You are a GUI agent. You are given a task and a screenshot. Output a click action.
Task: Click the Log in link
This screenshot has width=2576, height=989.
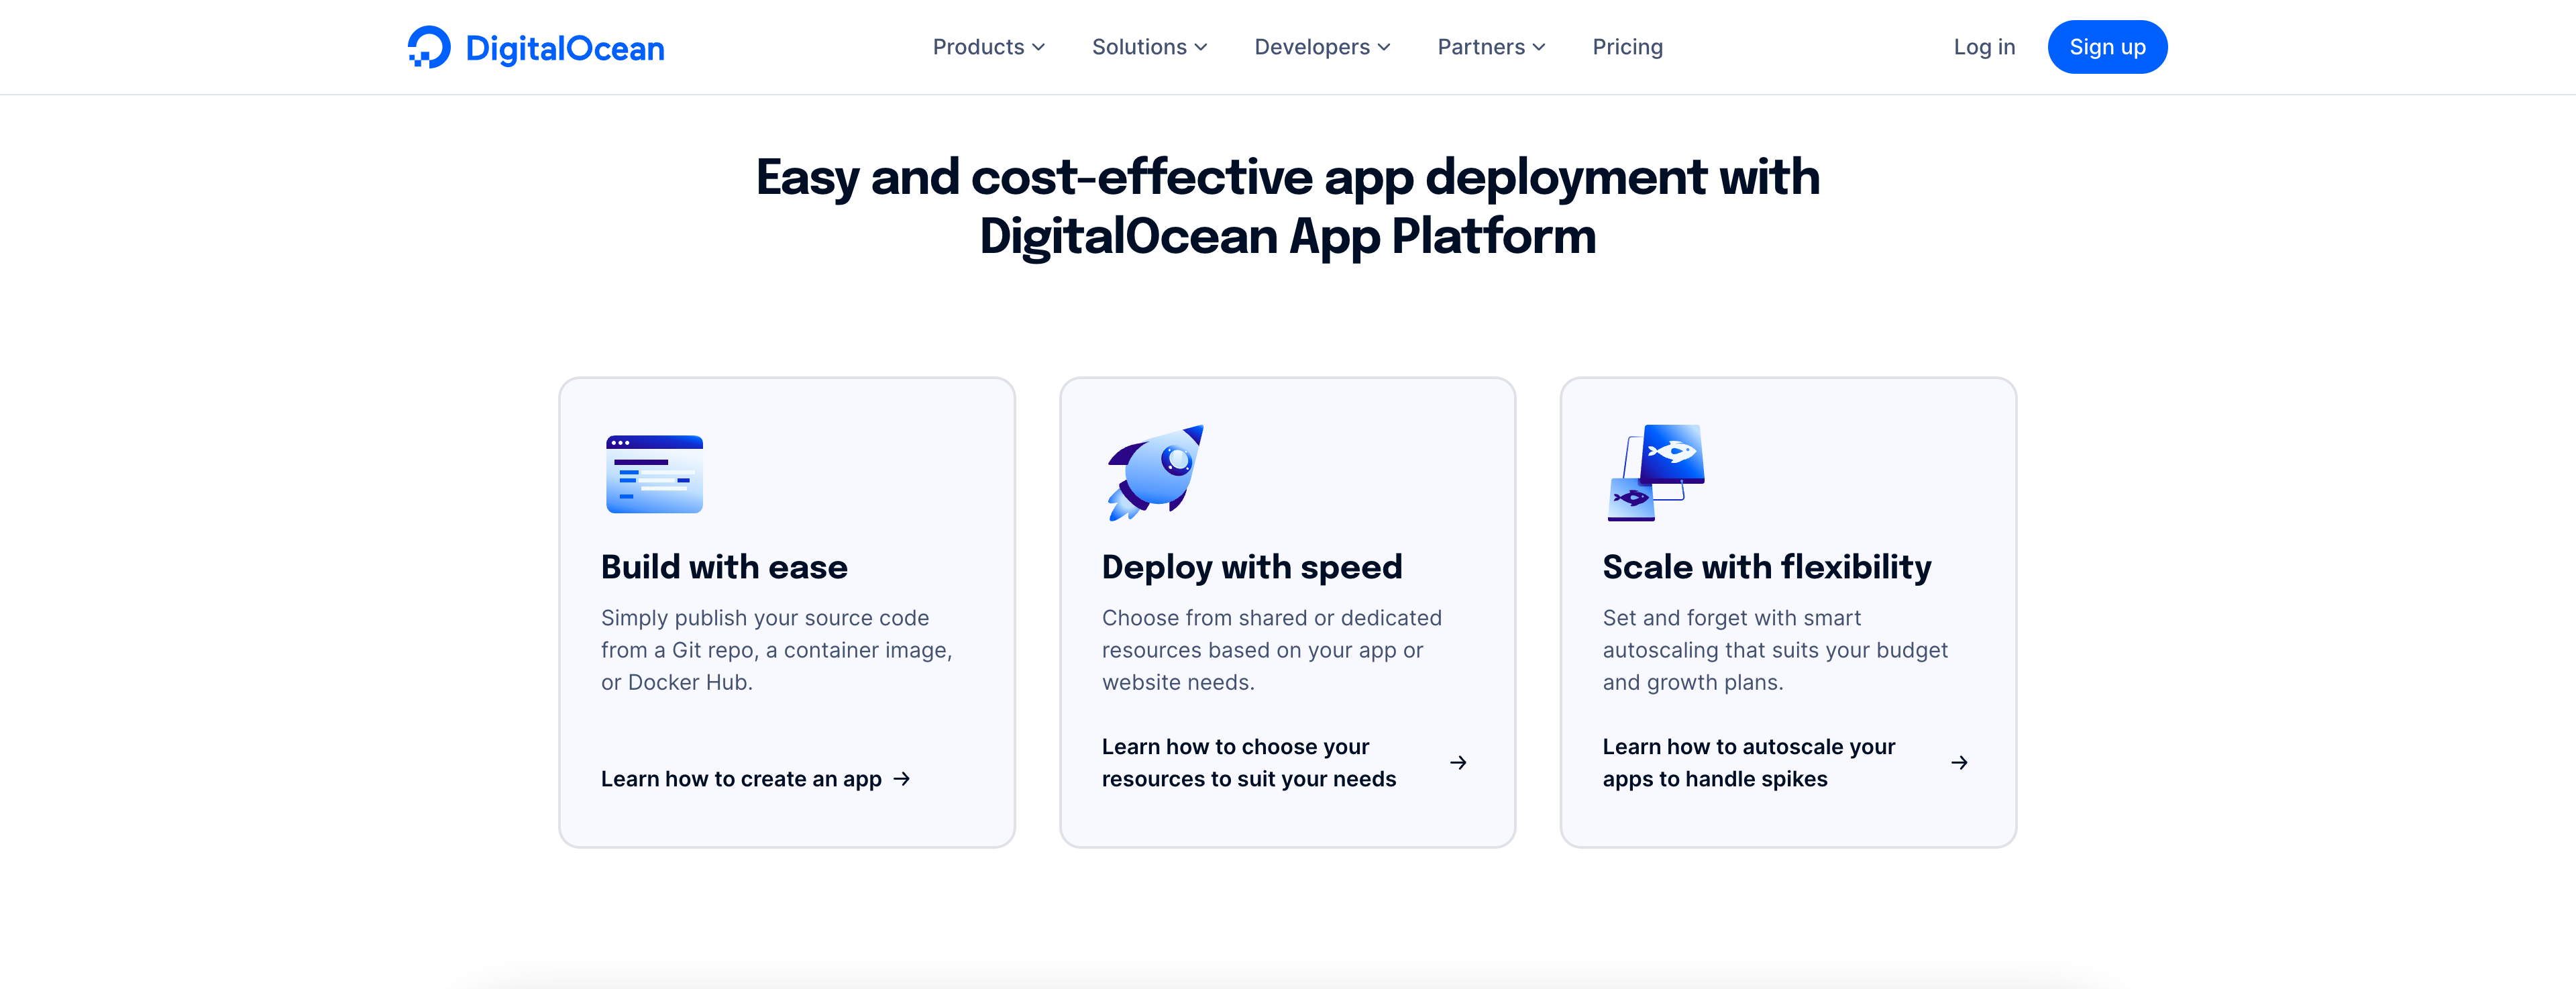tap(1984, 47)
